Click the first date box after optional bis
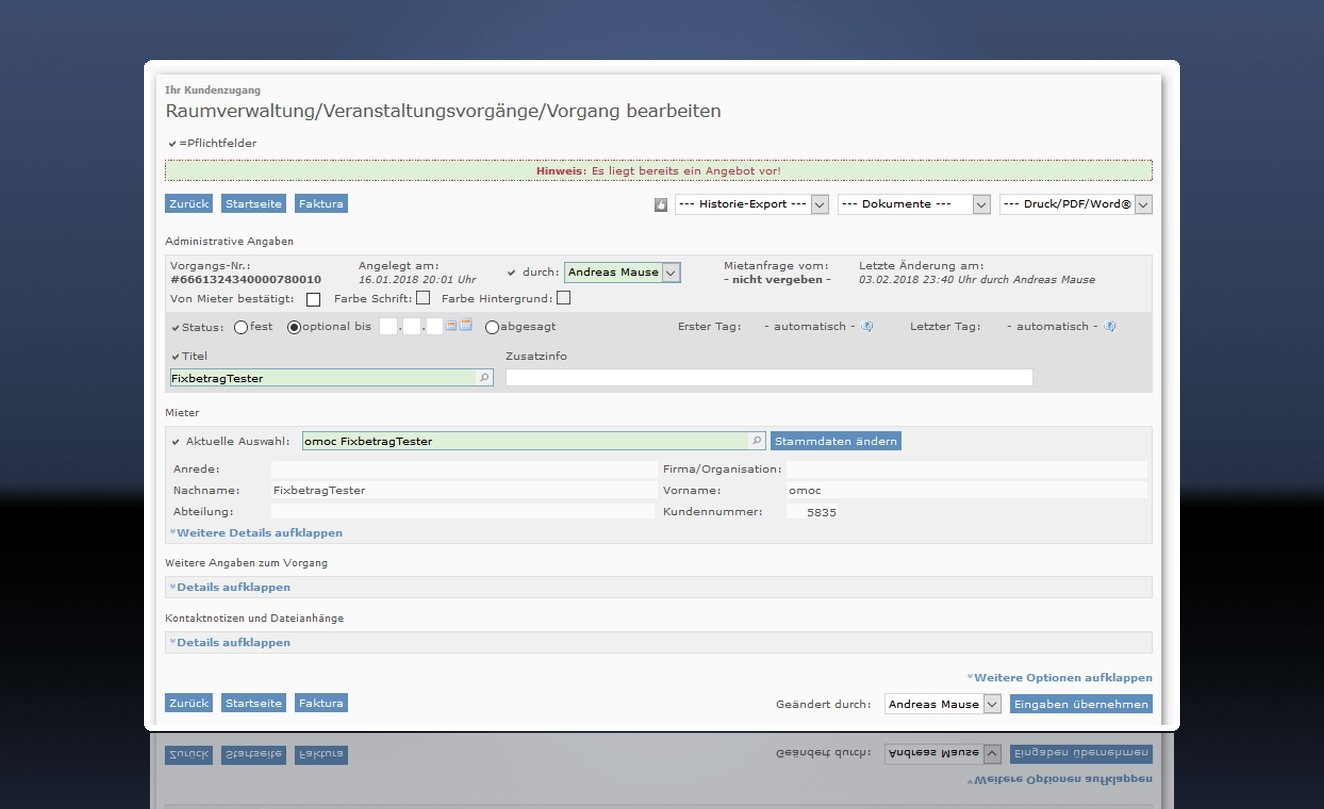 coord(388,327)
